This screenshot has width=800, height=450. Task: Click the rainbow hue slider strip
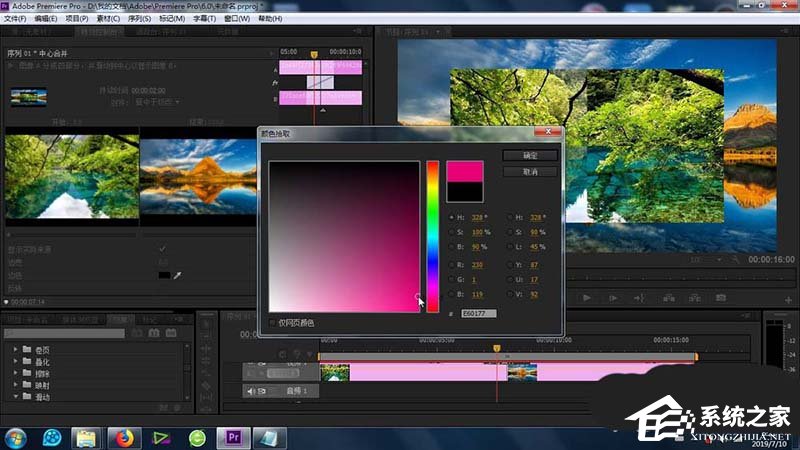click(x=433, y=235)
